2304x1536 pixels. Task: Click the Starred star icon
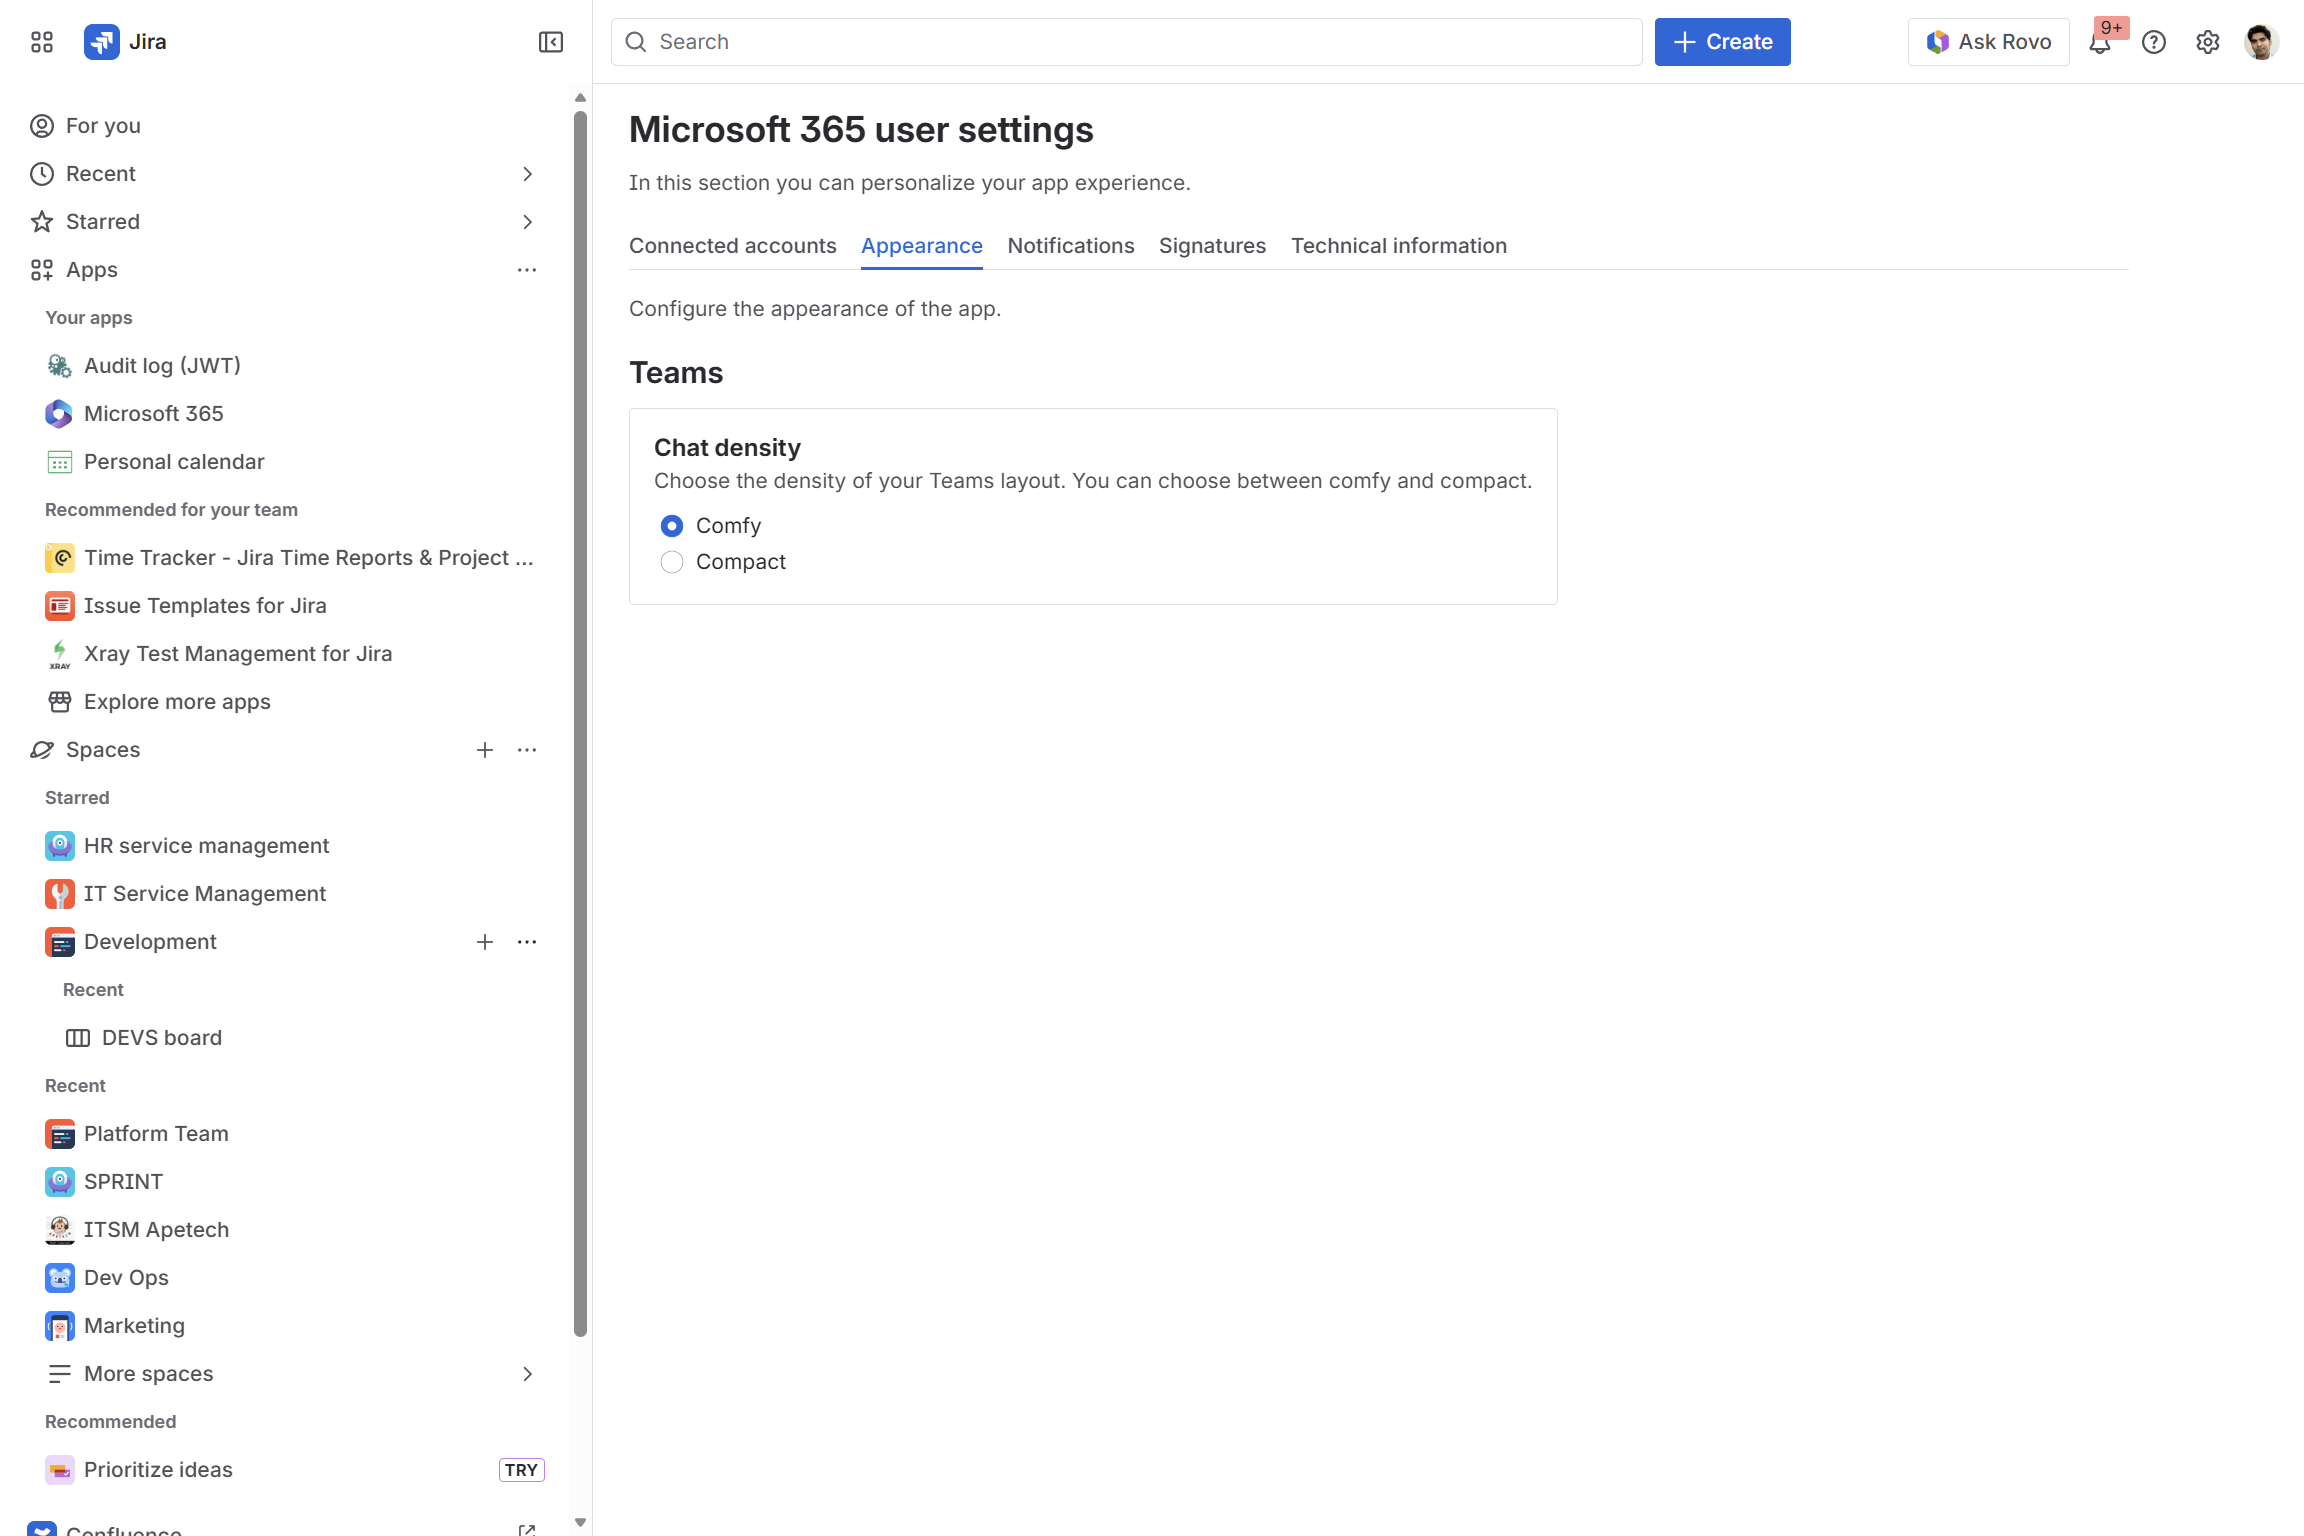(x=42, y=222)
